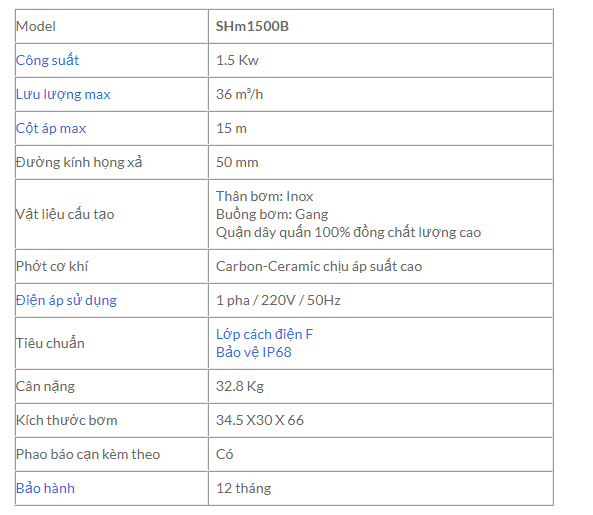Click the Lưu lượng max link
Image resolution: width=593 pixels, height=515 pixels.
pyautogui.click(x=63, y=95)
